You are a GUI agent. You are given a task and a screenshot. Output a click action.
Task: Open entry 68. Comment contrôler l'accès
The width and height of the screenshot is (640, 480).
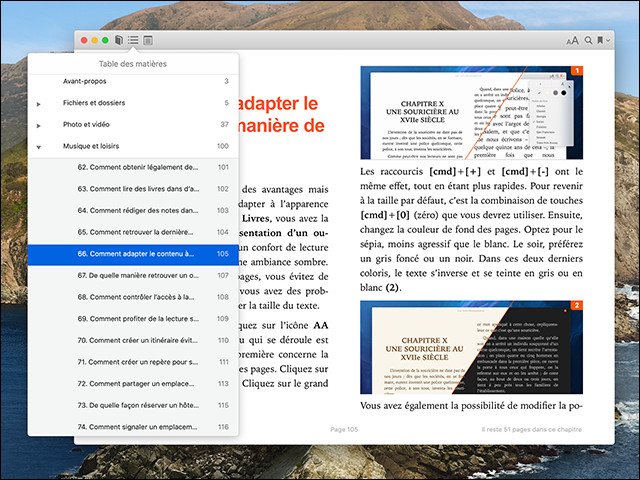(133, 297)
